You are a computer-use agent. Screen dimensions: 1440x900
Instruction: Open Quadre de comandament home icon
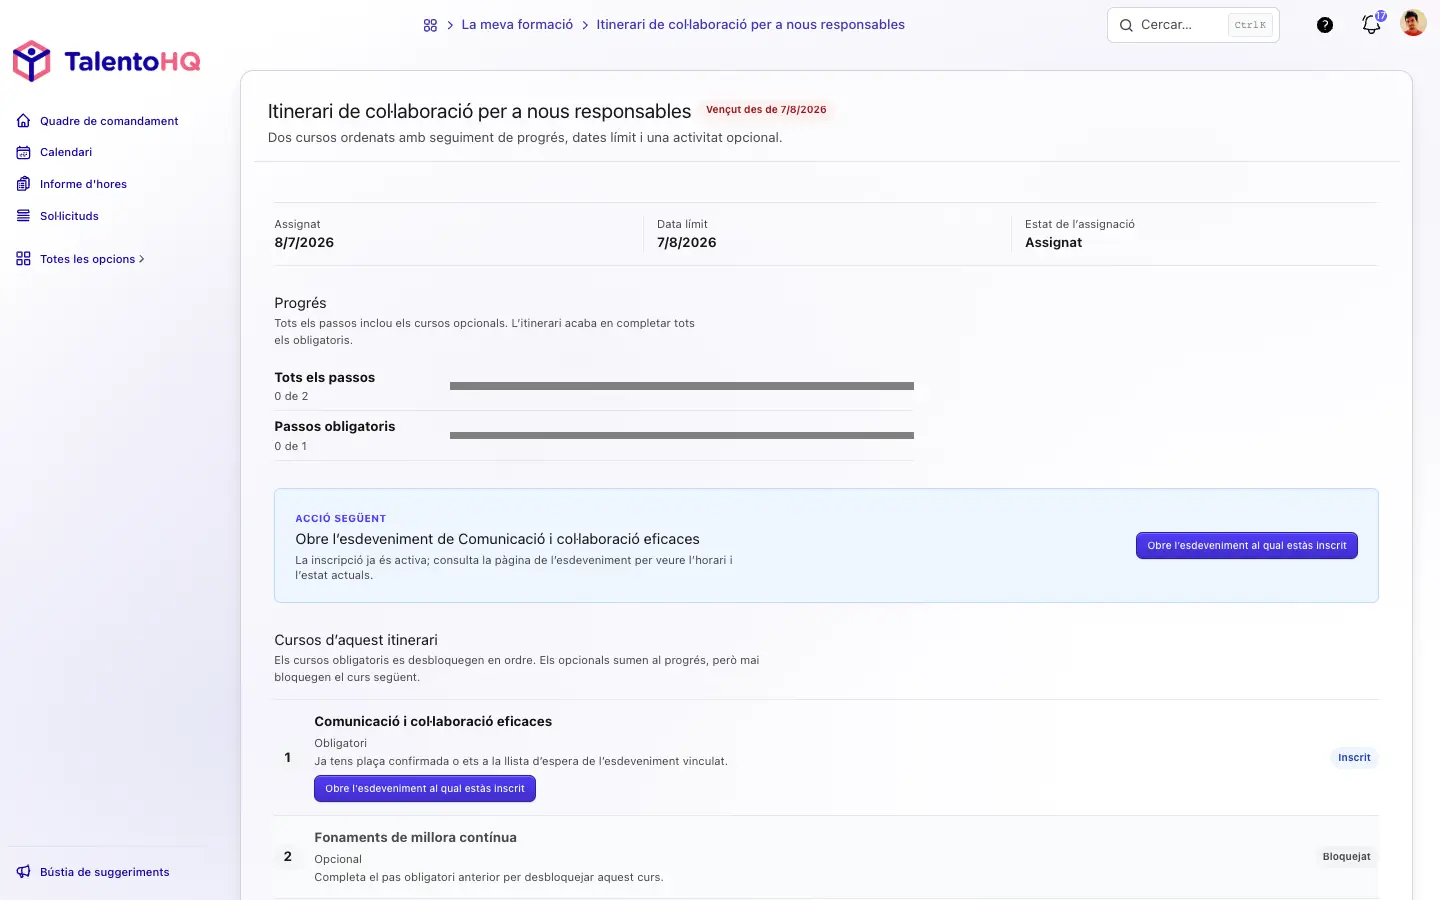(23, 121)
